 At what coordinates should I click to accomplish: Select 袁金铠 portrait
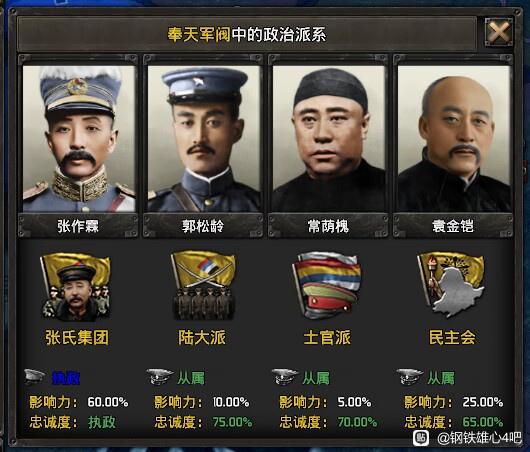[x=454, y=139]
